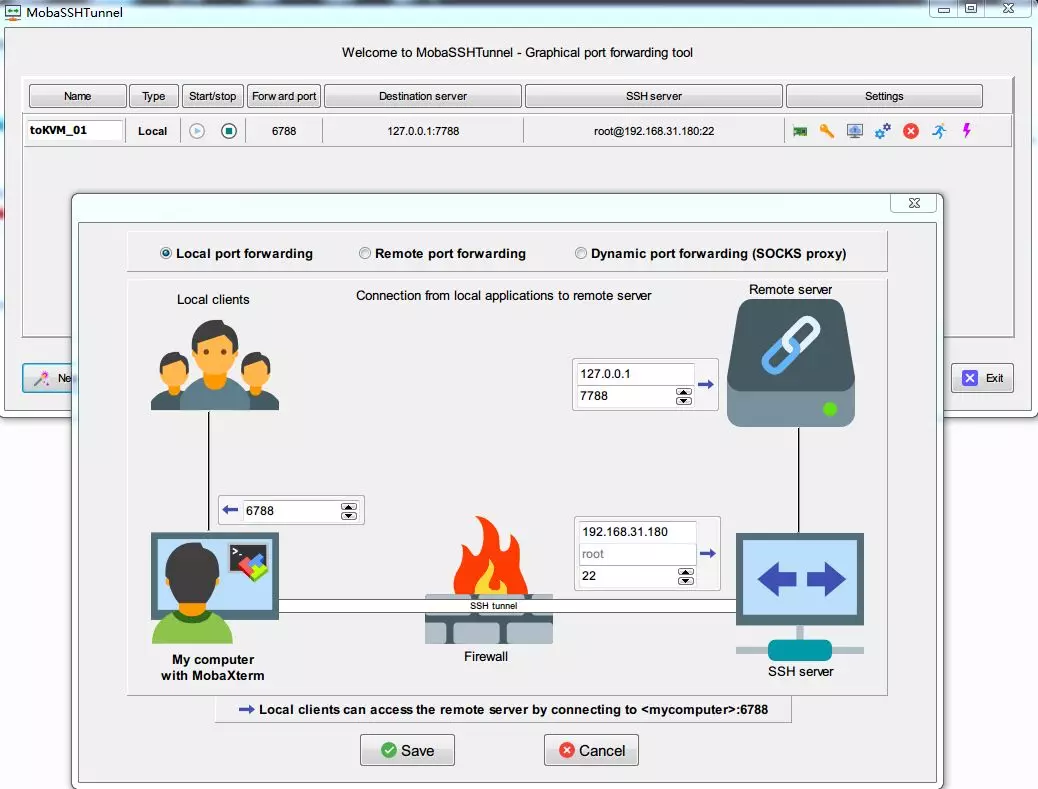Delete tunnel with the red X icon
This screenshot has width=1038, height=789.
tap(911, 131)
